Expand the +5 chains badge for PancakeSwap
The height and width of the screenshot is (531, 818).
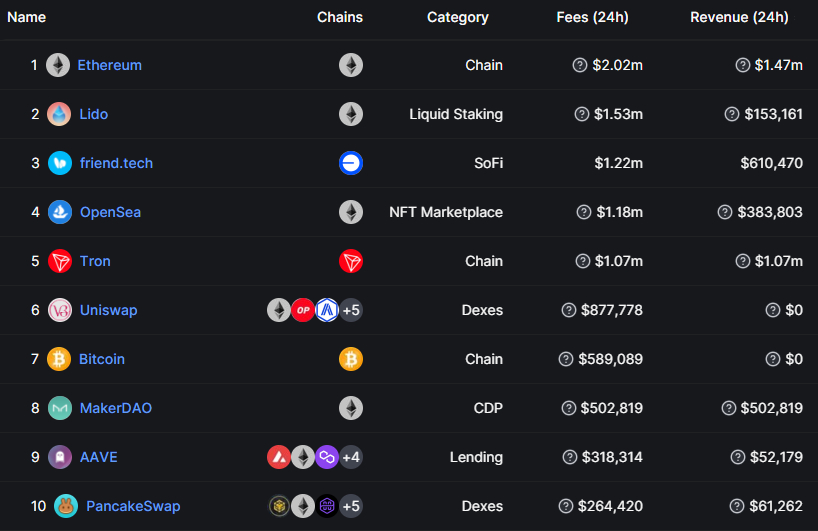(351, 506)
